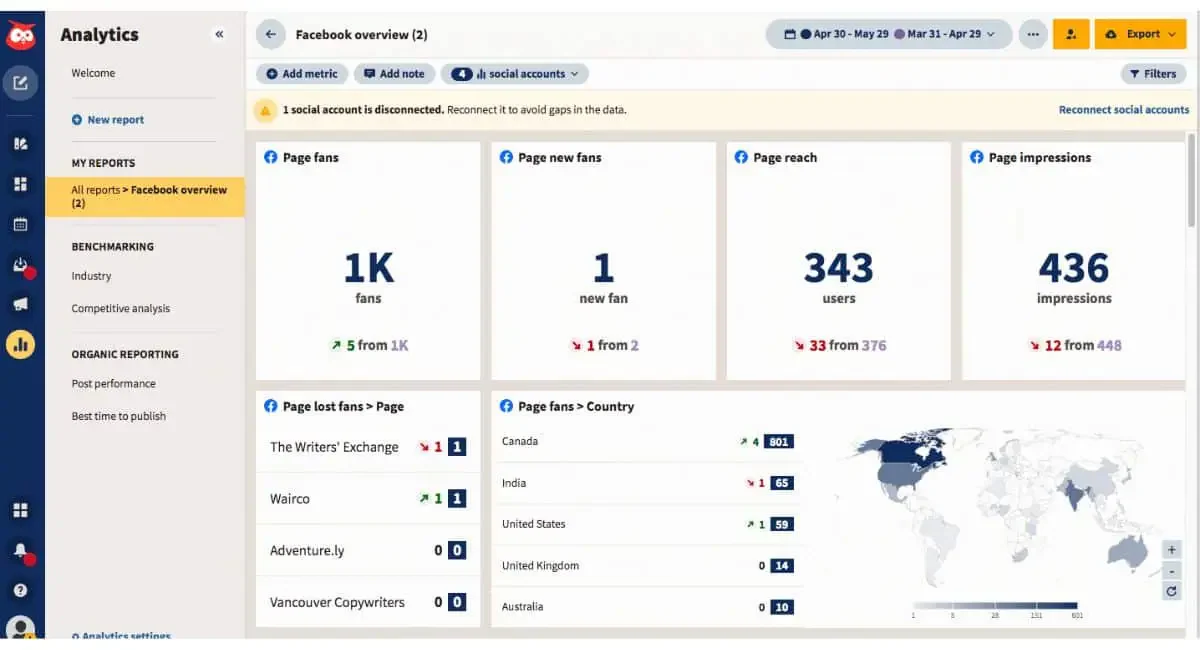Select Post performance in the sidebar
The height and width of the screenshot is (650, 1200).
(113, 384)
